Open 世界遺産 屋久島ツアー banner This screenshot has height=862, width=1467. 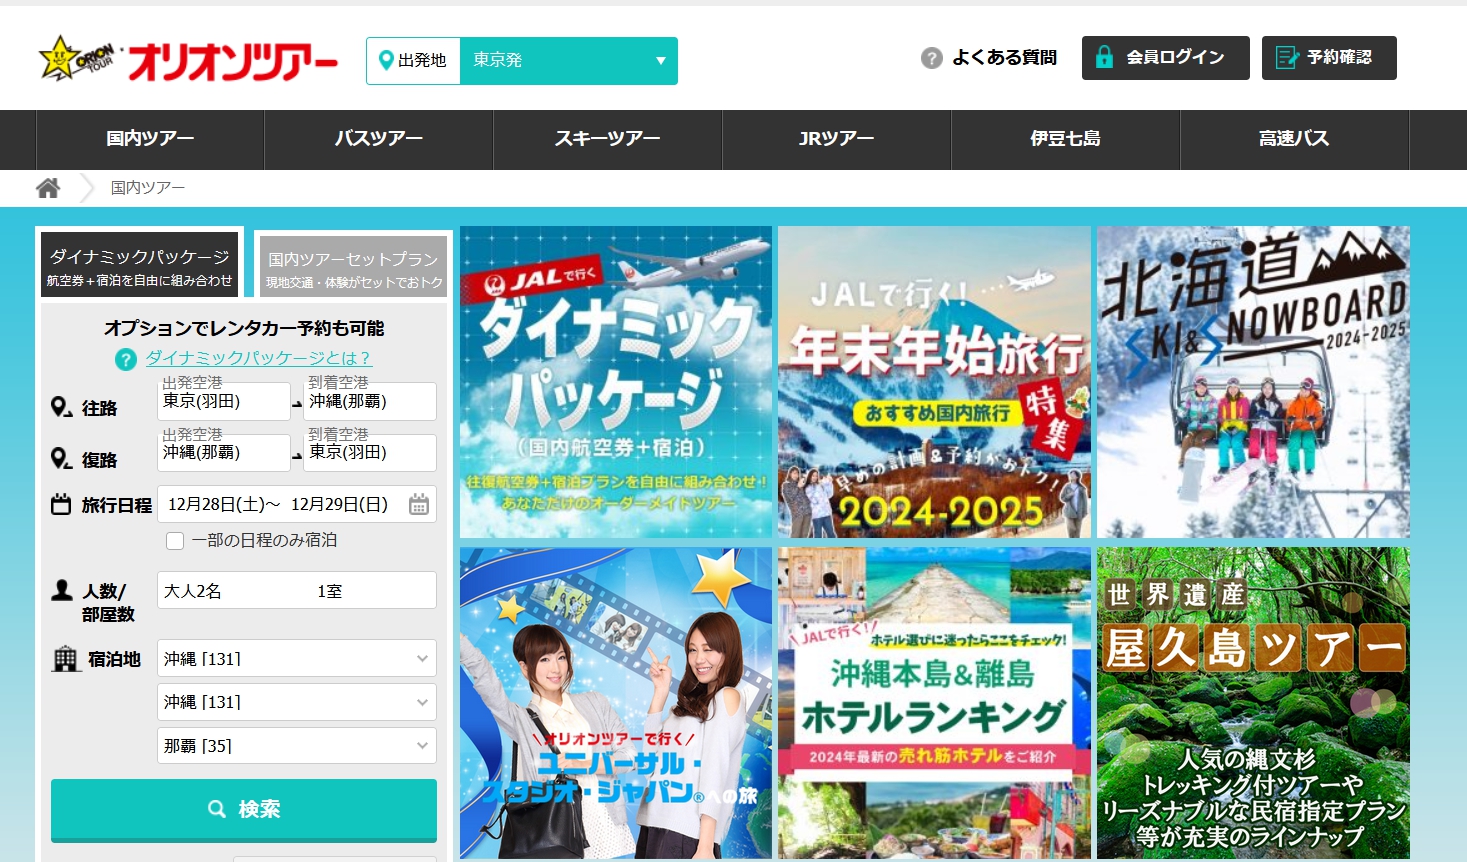(1253, 703)
